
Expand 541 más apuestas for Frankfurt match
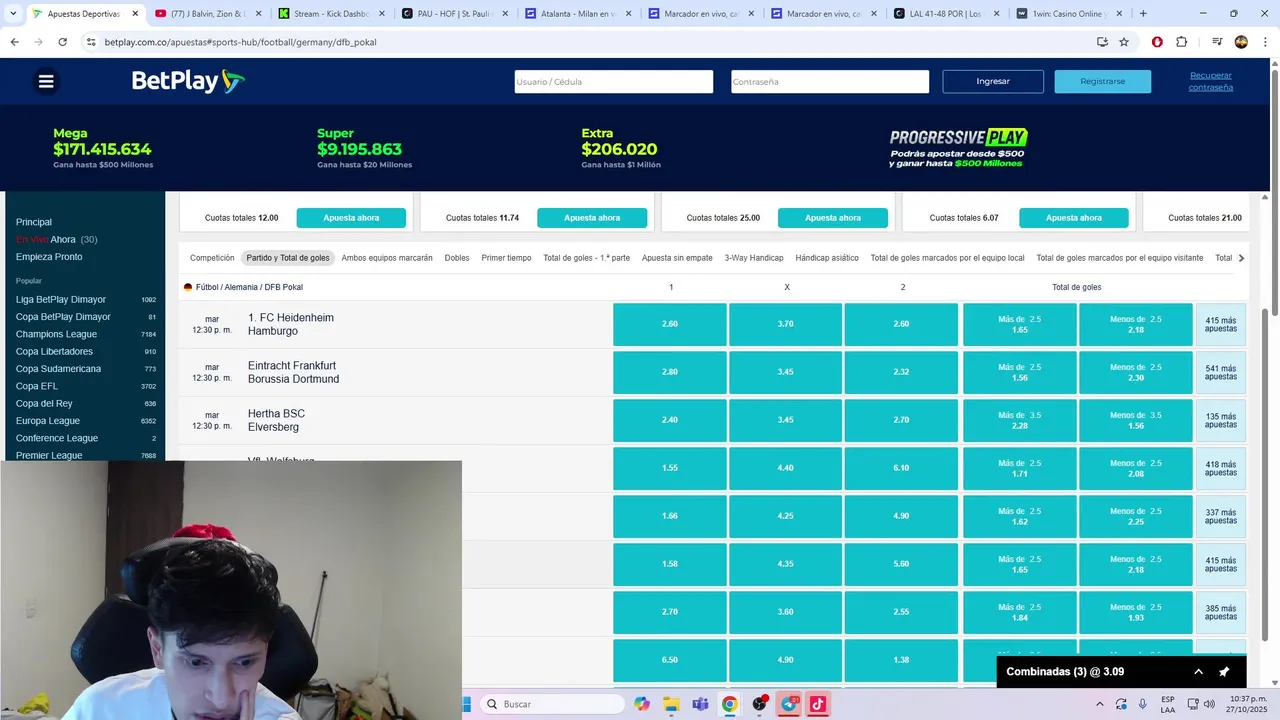pyautogui.click(x=1220, y=372)
